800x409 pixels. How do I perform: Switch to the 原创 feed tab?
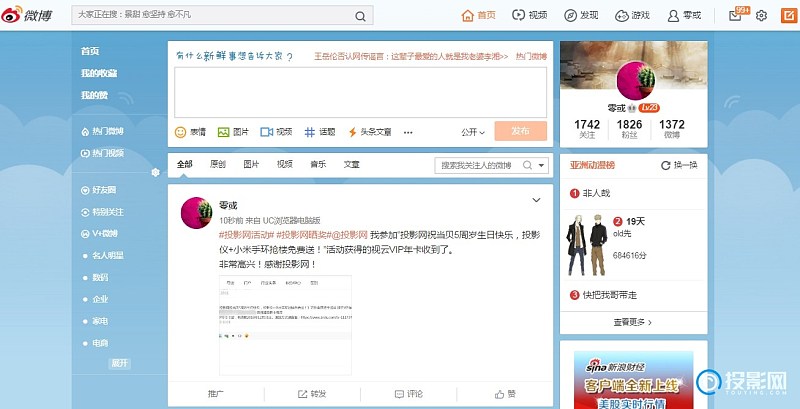[x=217, y=164]
